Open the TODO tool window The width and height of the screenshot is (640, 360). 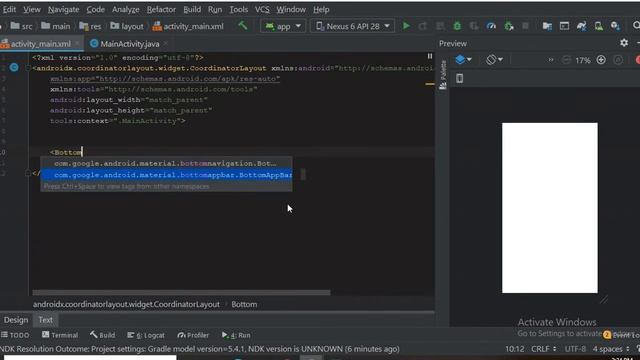click(15, 335)
